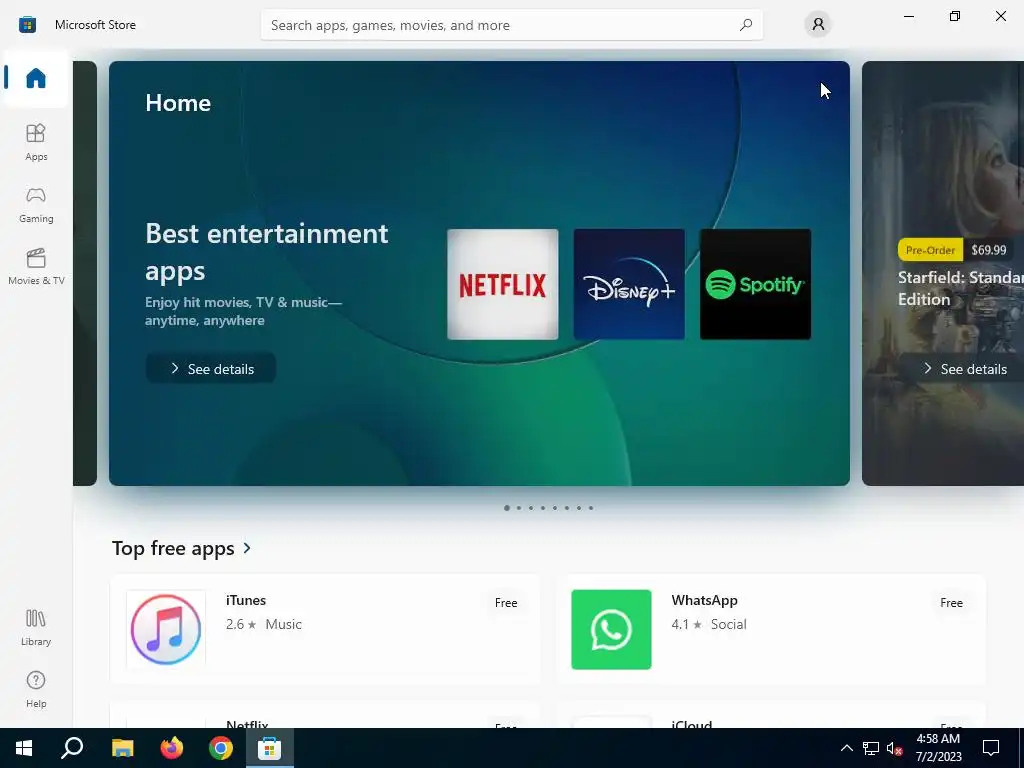Click the previous banner card at left
Viewport: 1024px width, 768px height.
coord(85,273)
